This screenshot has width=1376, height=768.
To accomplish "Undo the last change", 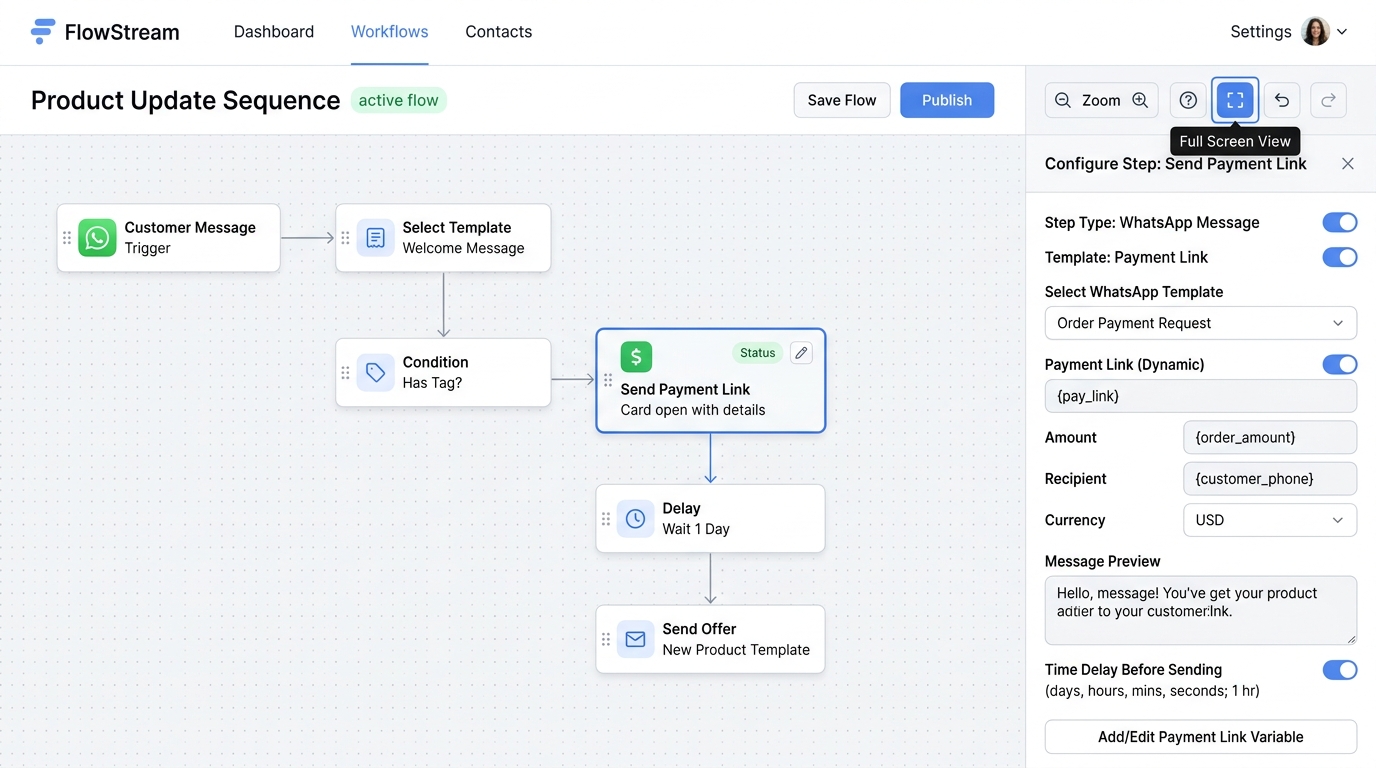I will [x=1282, y=100].
